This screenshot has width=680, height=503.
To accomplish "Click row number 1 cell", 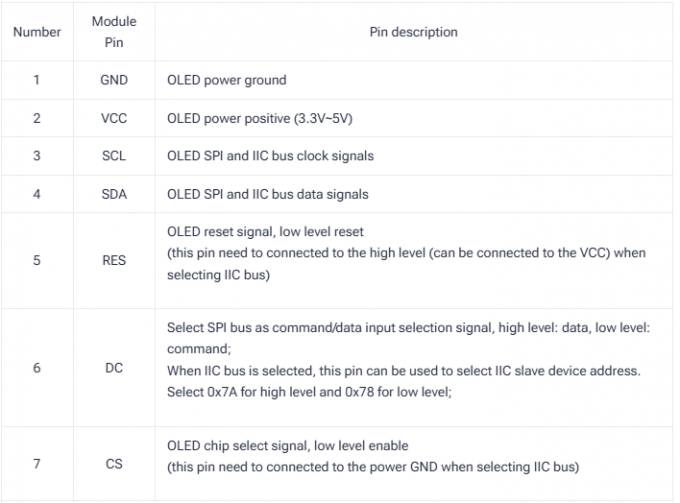I will [37, 80].
